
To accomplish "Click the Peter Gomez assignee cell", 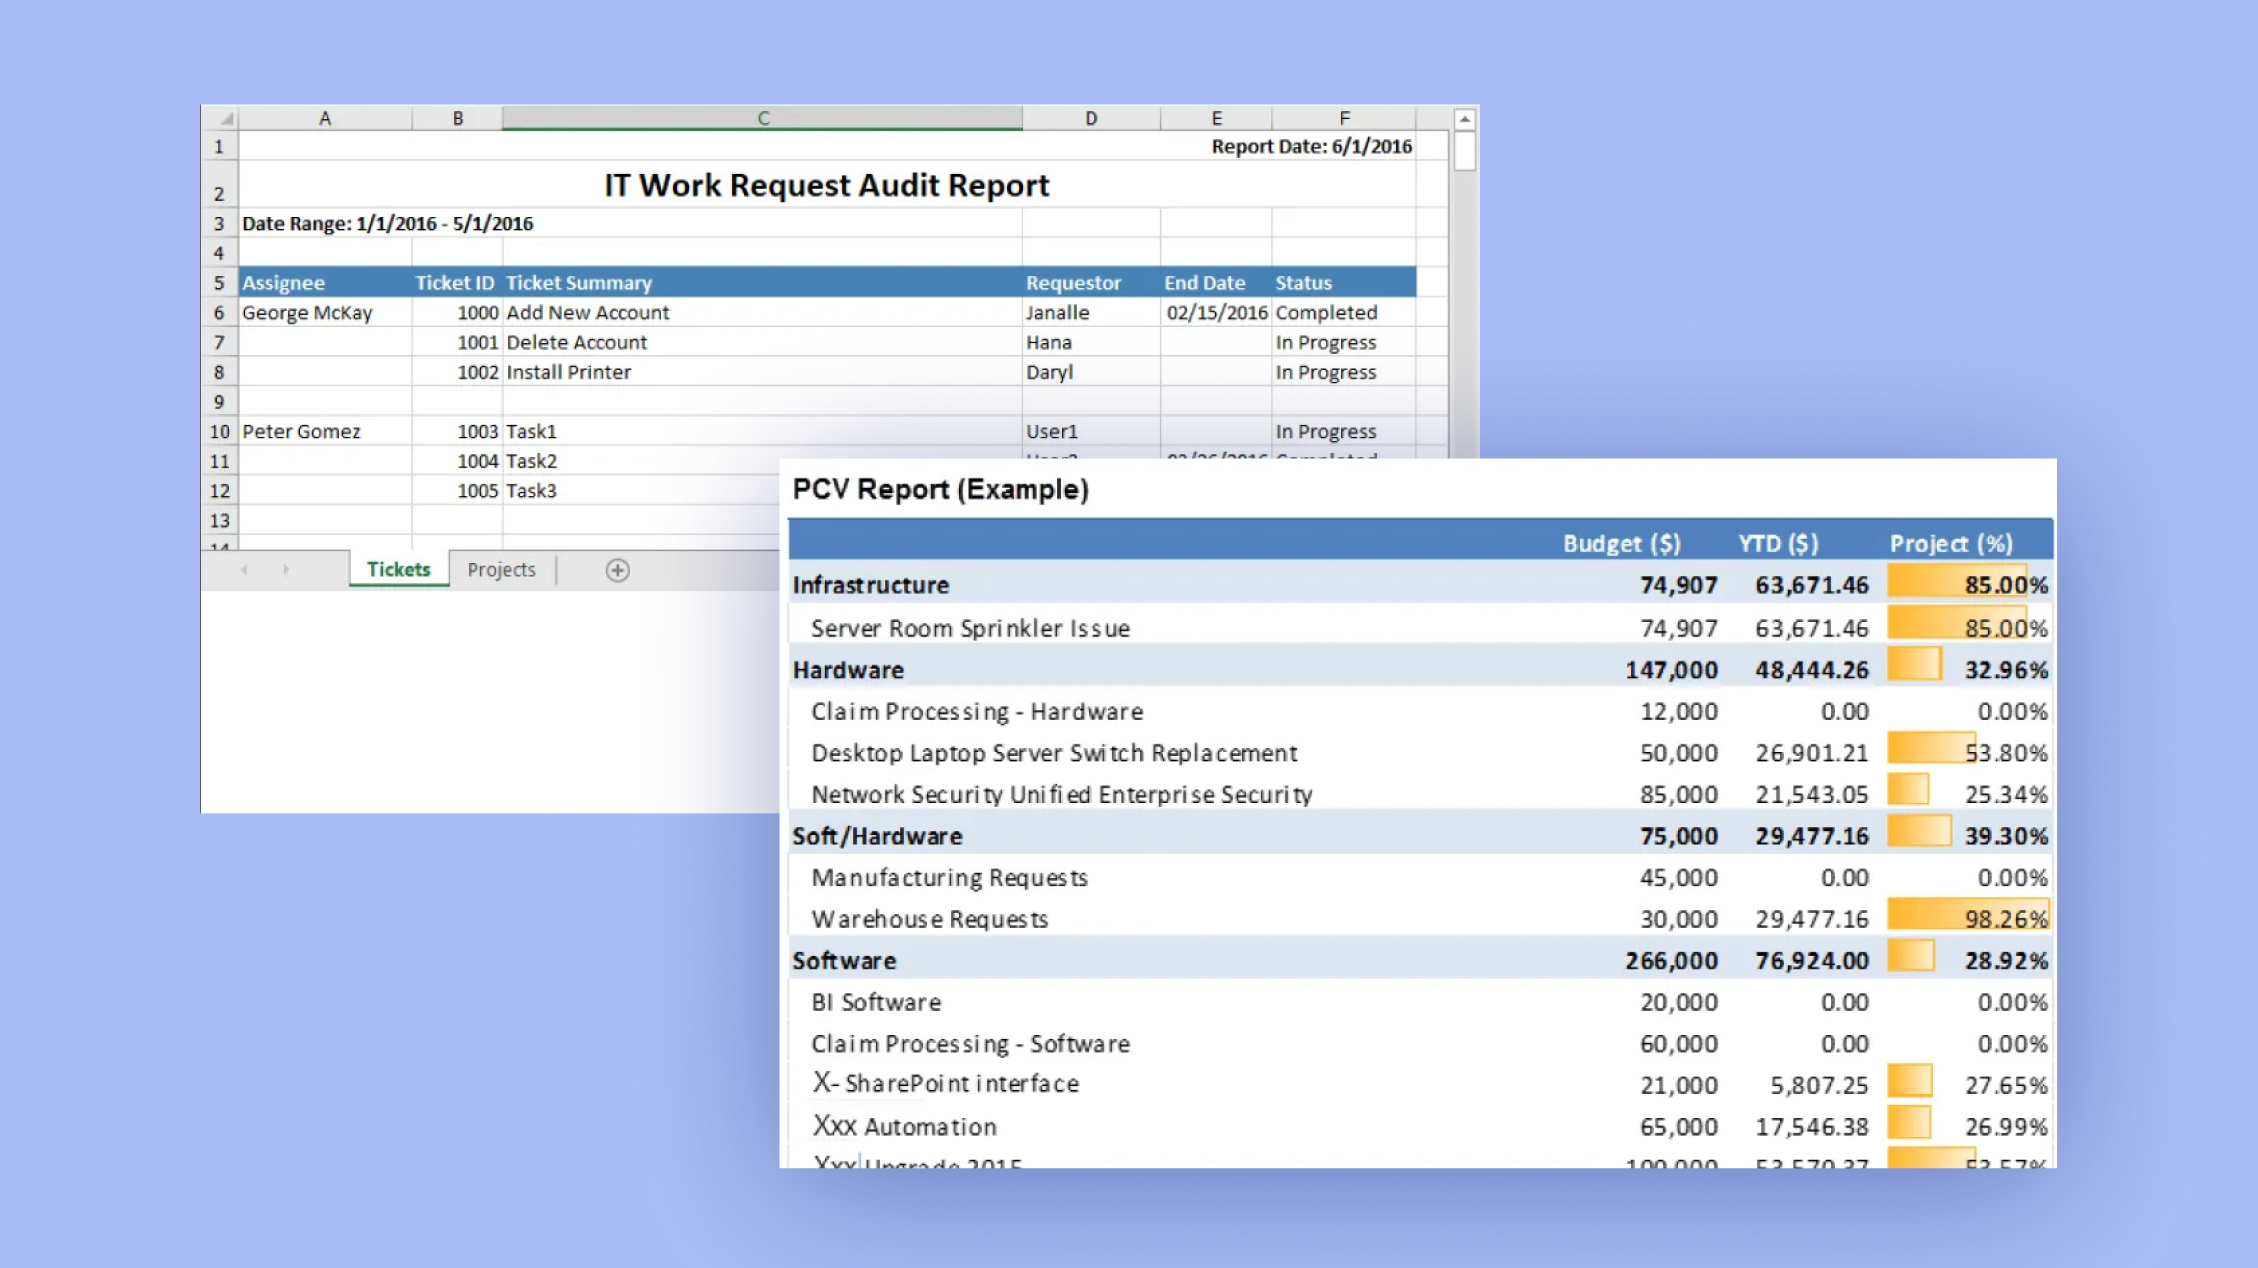I will tap(301, 431).
